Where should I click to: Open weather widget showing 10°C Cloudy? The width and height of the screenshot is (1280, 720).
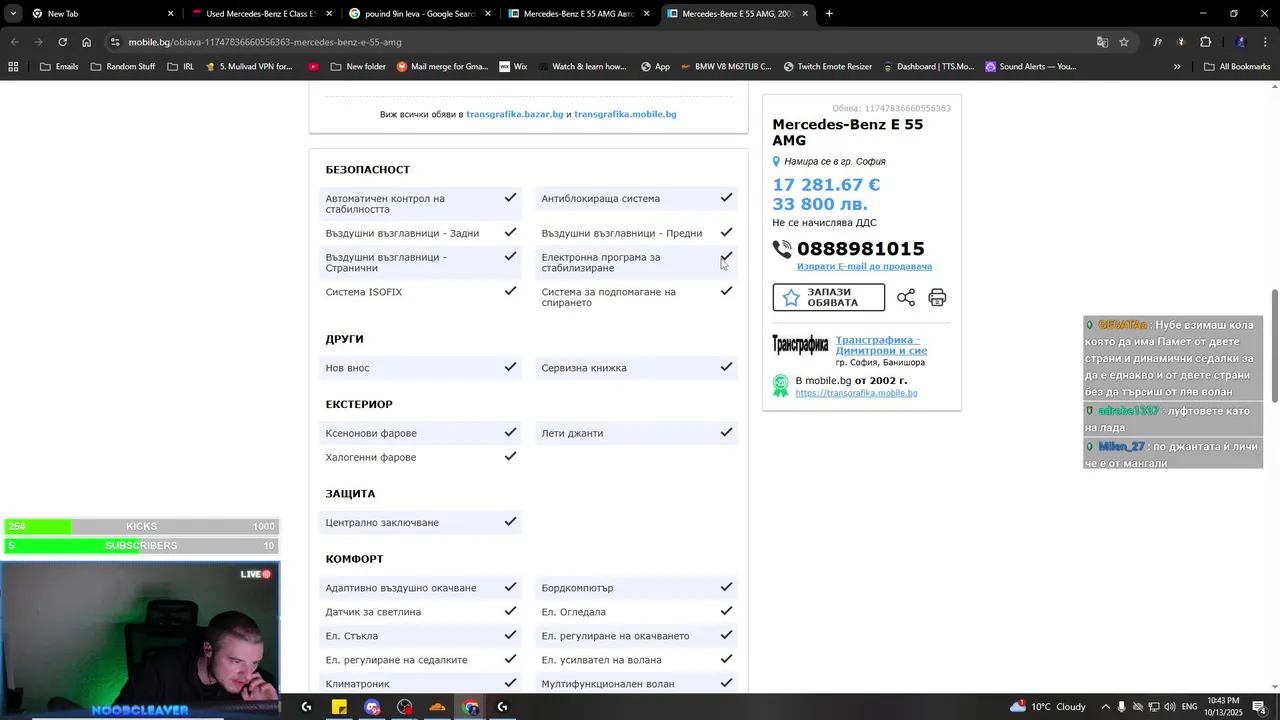click(1047, 706)
